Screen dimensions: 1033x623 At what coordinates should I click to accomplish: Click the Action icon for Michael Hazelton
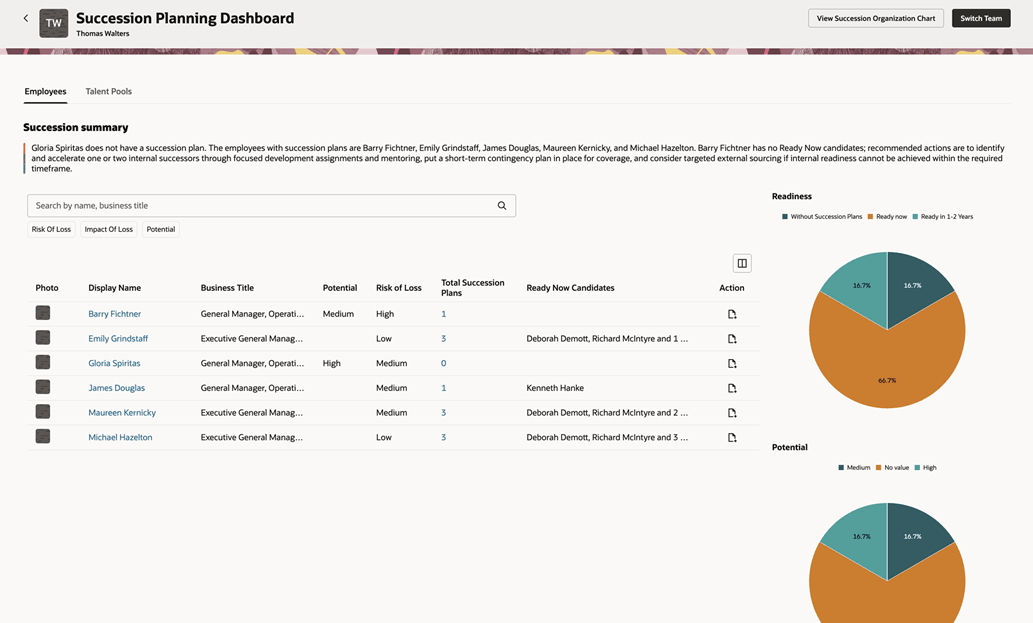coord(731,437)
